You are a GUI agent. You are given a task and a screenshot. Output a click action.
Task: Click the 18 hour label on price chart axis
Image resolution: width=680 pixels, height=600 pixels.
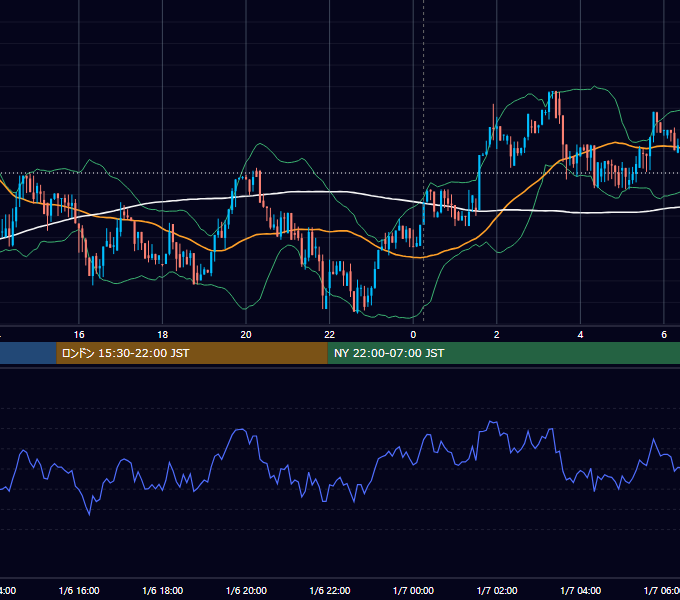coord(163,335)
